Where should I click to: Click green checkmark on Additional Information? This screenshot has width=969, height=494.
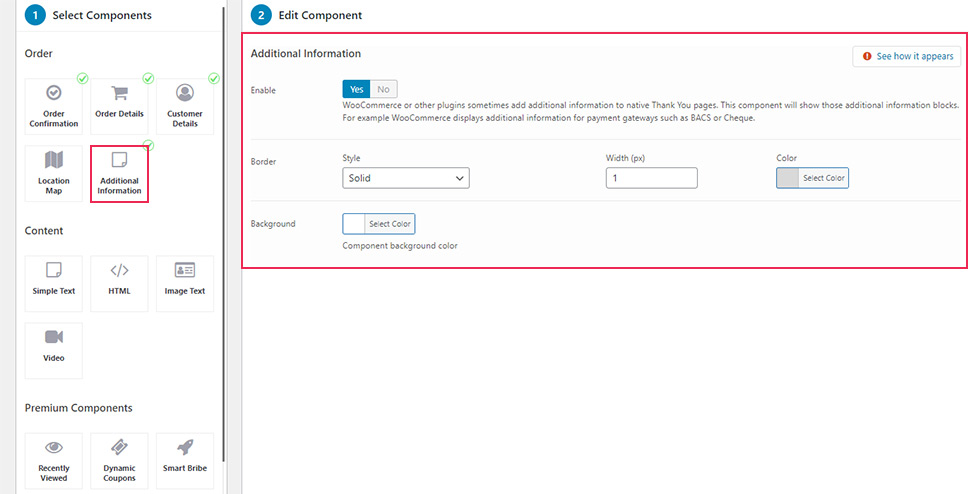point(148,145)
